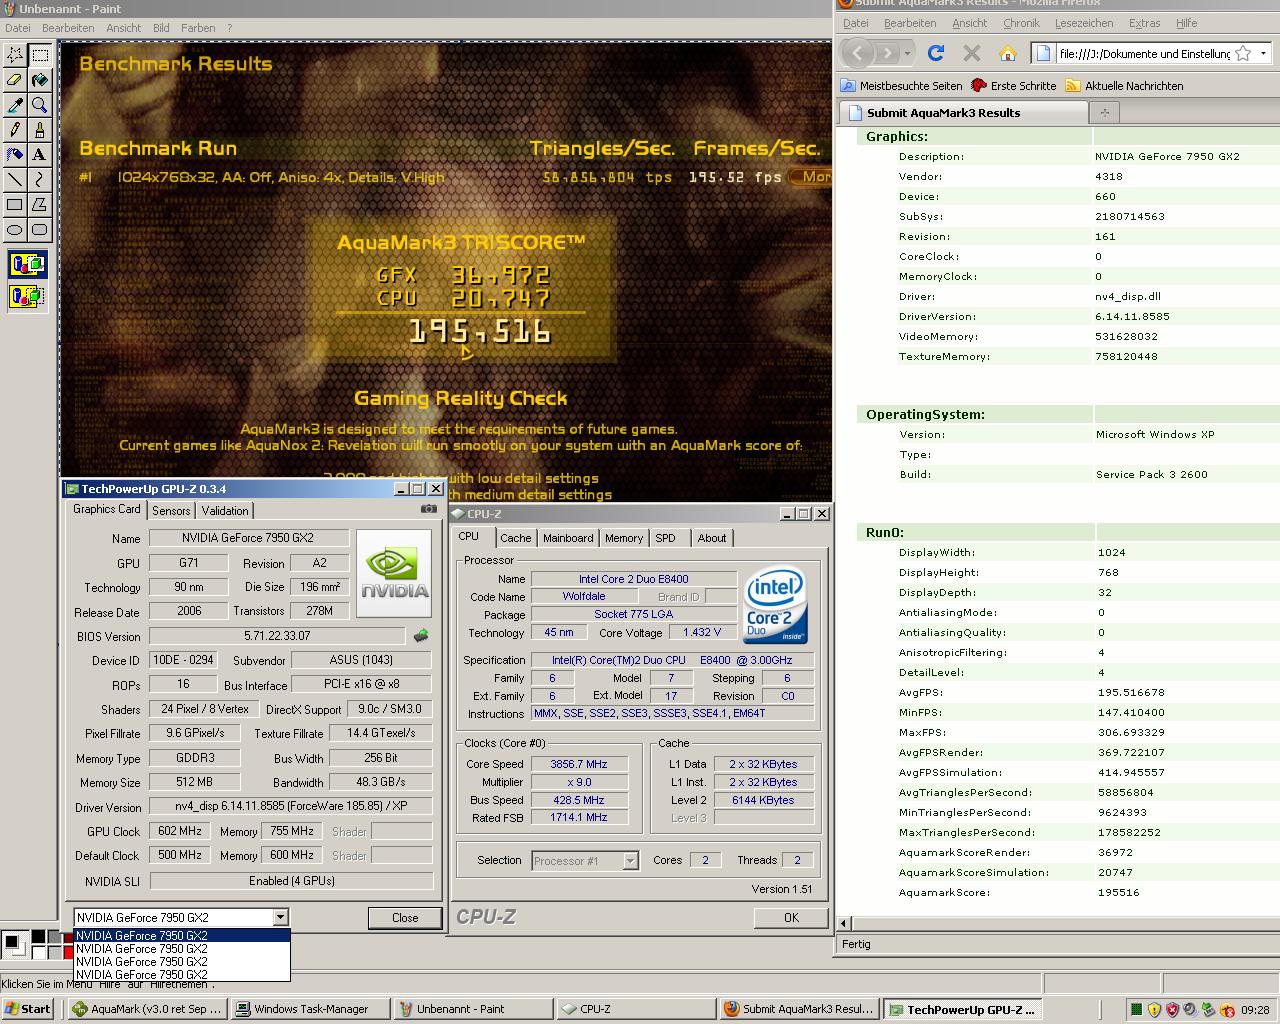Open the Aktuelle Nachrichten feed bookmark

[x=1124, y=86]
